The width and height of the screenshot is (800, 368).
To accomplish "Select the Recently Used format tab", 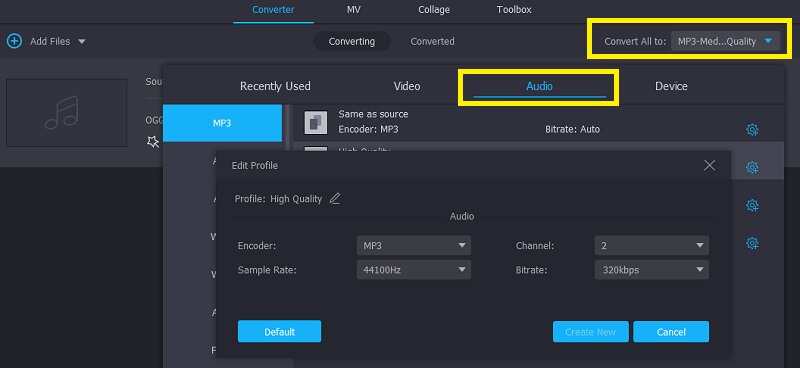I will point(275,86).
